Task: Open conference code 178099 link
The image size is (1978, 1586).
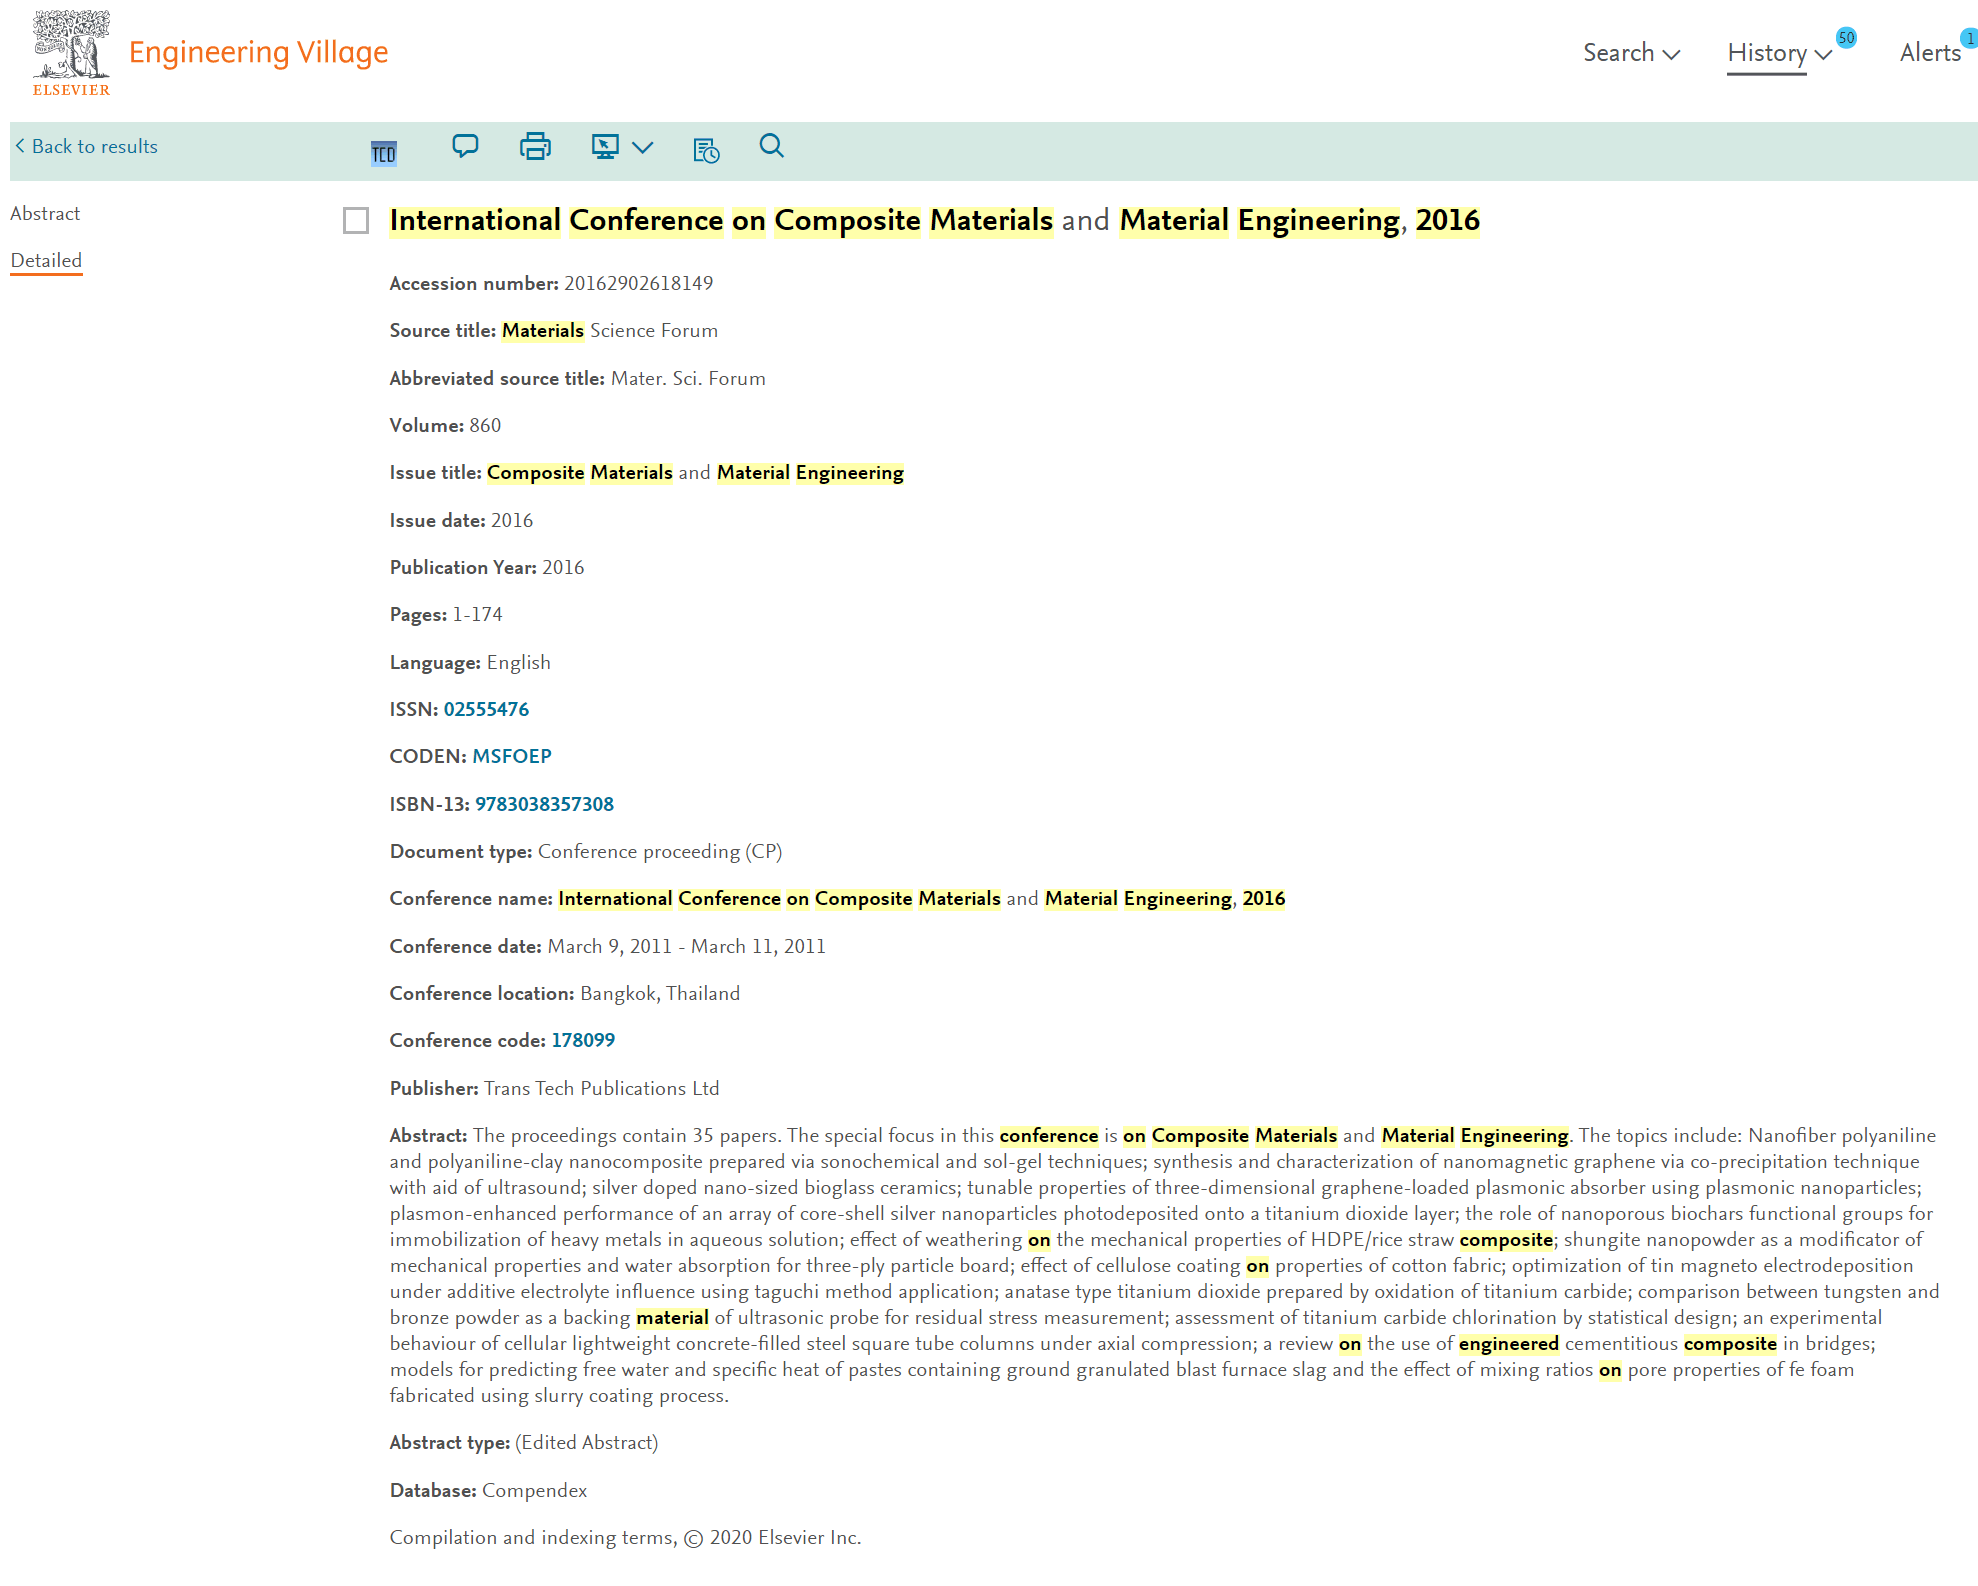Action: coord(583,1040)
